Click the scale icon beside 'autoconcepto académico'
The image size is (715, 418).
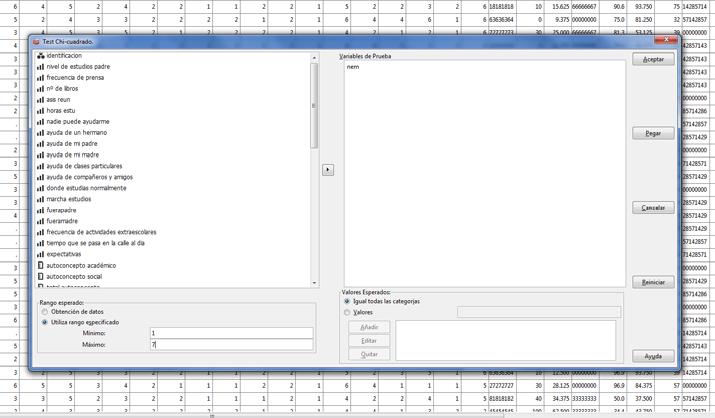click(41, 266)
